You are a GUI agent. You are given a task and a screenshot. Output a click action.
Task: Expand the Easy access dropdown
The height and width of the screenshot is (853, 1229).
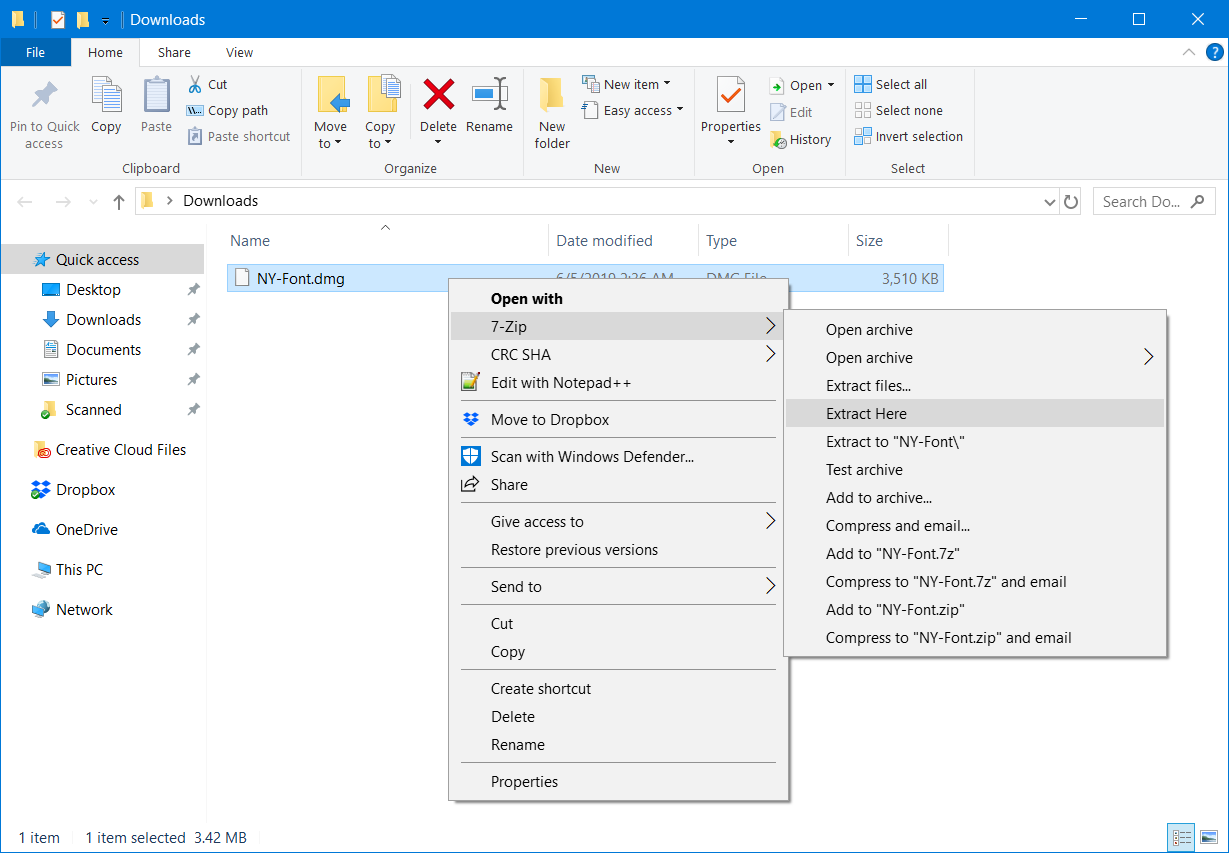coord(643,111)
